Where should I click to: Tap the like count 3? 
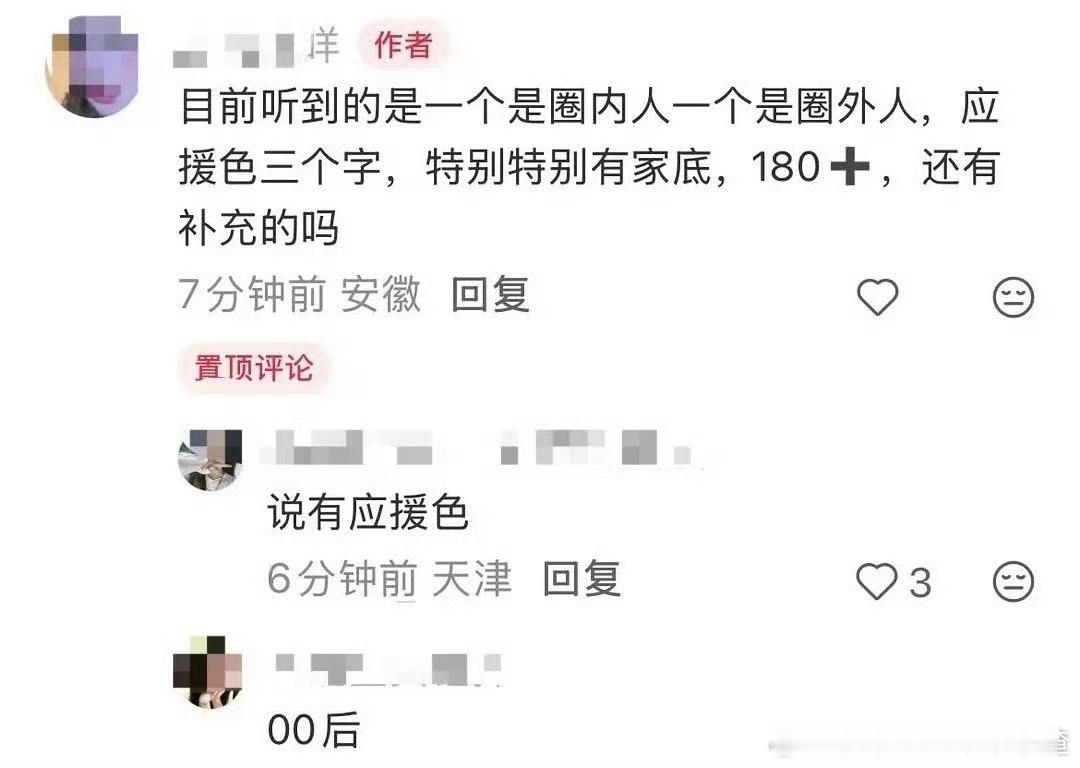(920, 583)
